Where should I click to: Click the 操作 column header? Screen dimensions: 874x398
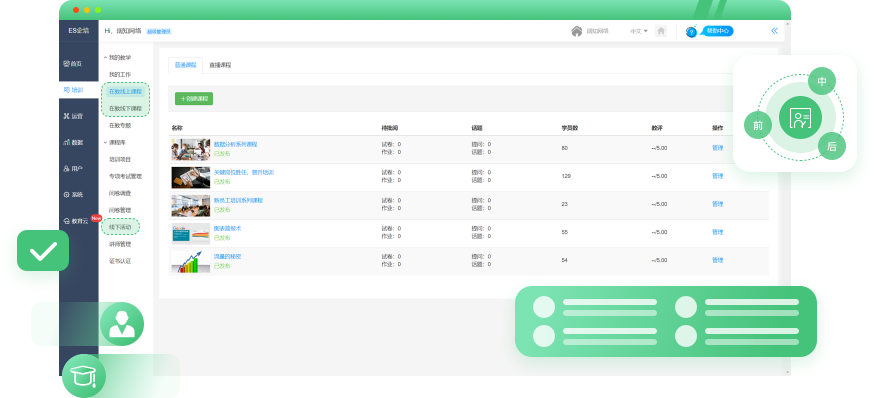pyautogui.click(x=717, y=128)
